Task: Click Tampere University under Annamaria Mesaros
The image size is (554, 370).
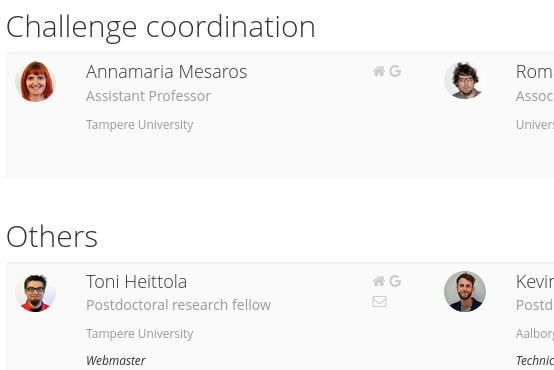Action: (x=140, y=125)
